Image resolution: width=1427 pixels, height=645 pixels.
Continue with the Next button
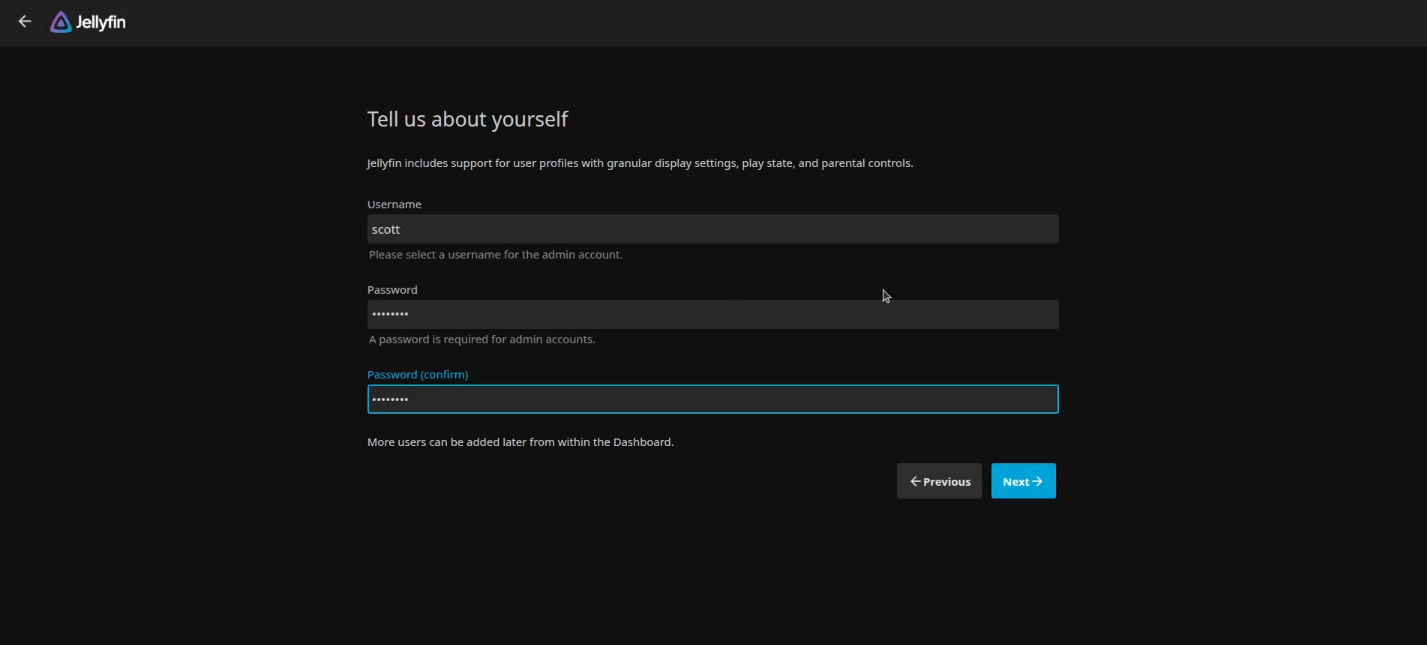1023,481
